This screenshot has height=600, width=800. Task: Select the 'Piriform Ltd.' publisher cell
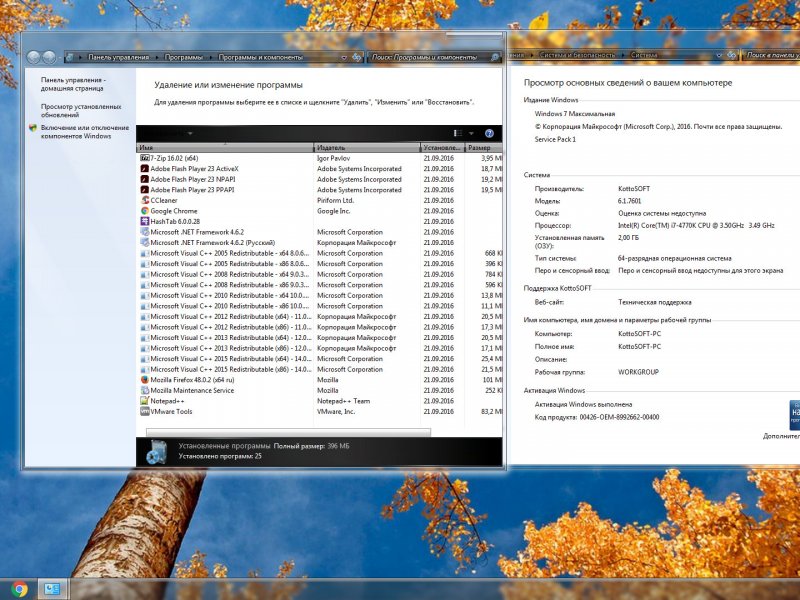point(335,201)
